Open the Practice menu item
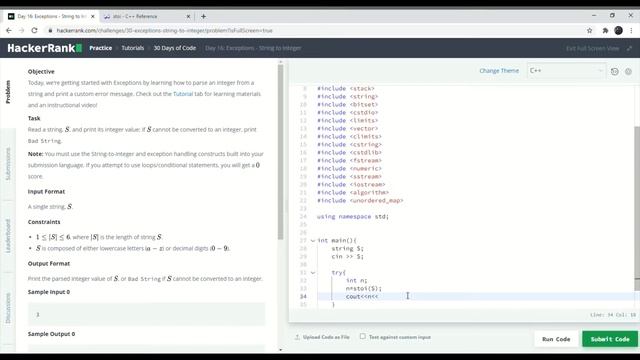 100,48
